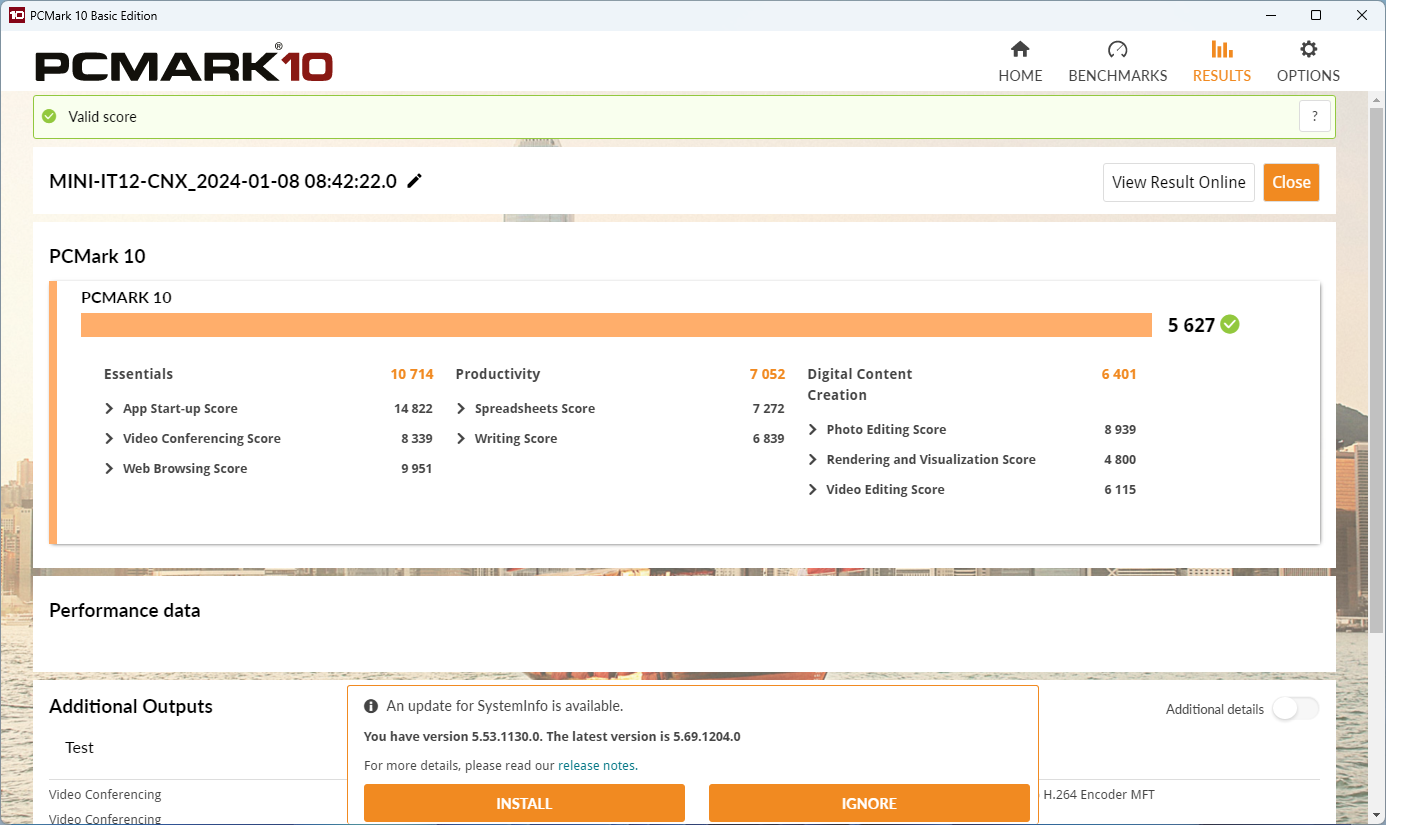Viewport: 1424px width, 825px height.
Task: Click the overall score 5 627
Action: click(x=1191, y=325)
